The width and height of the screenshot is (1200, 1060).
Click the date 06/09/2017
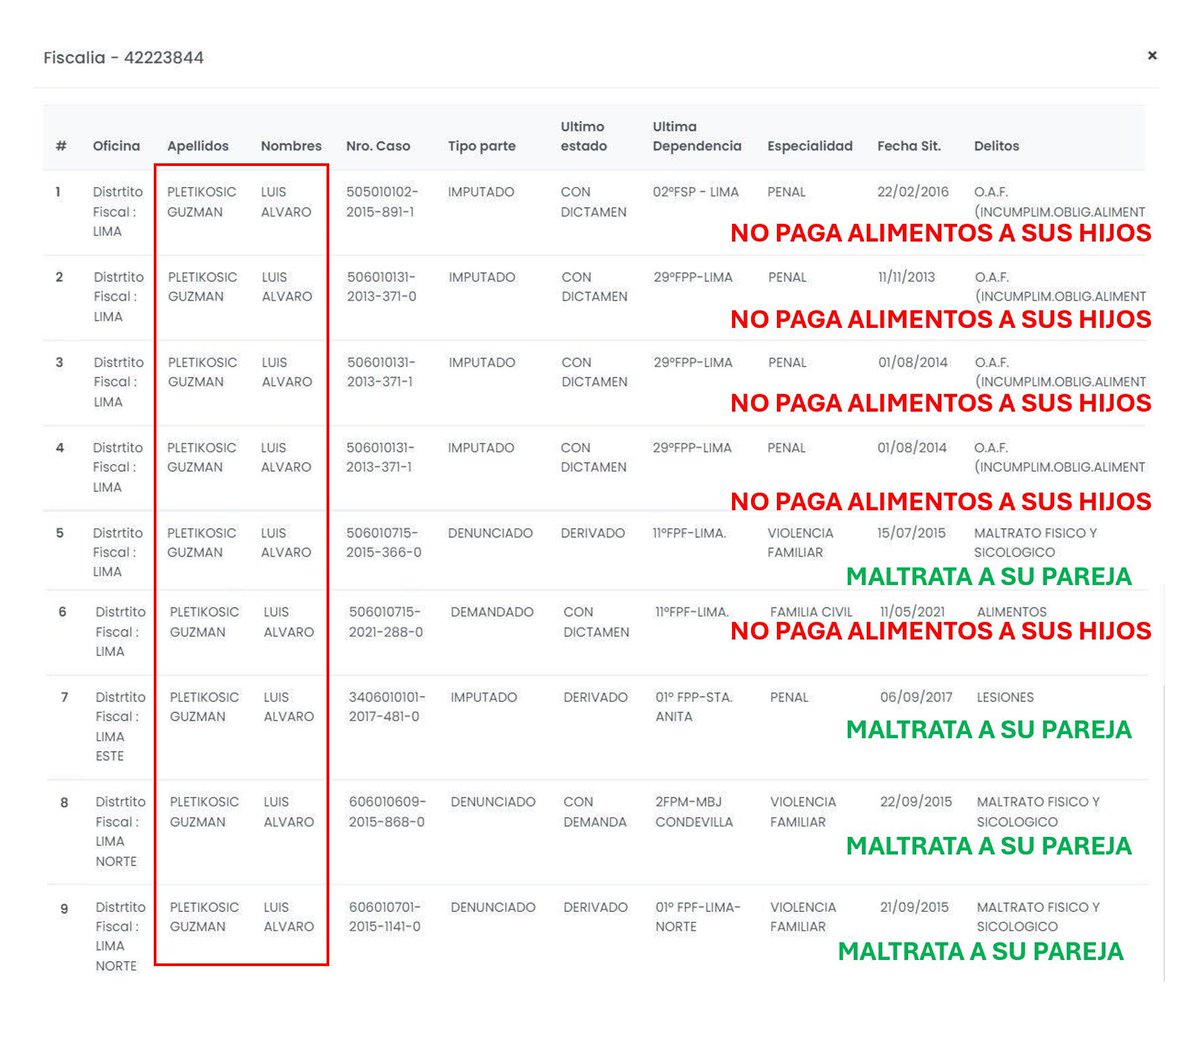(916, 697)
